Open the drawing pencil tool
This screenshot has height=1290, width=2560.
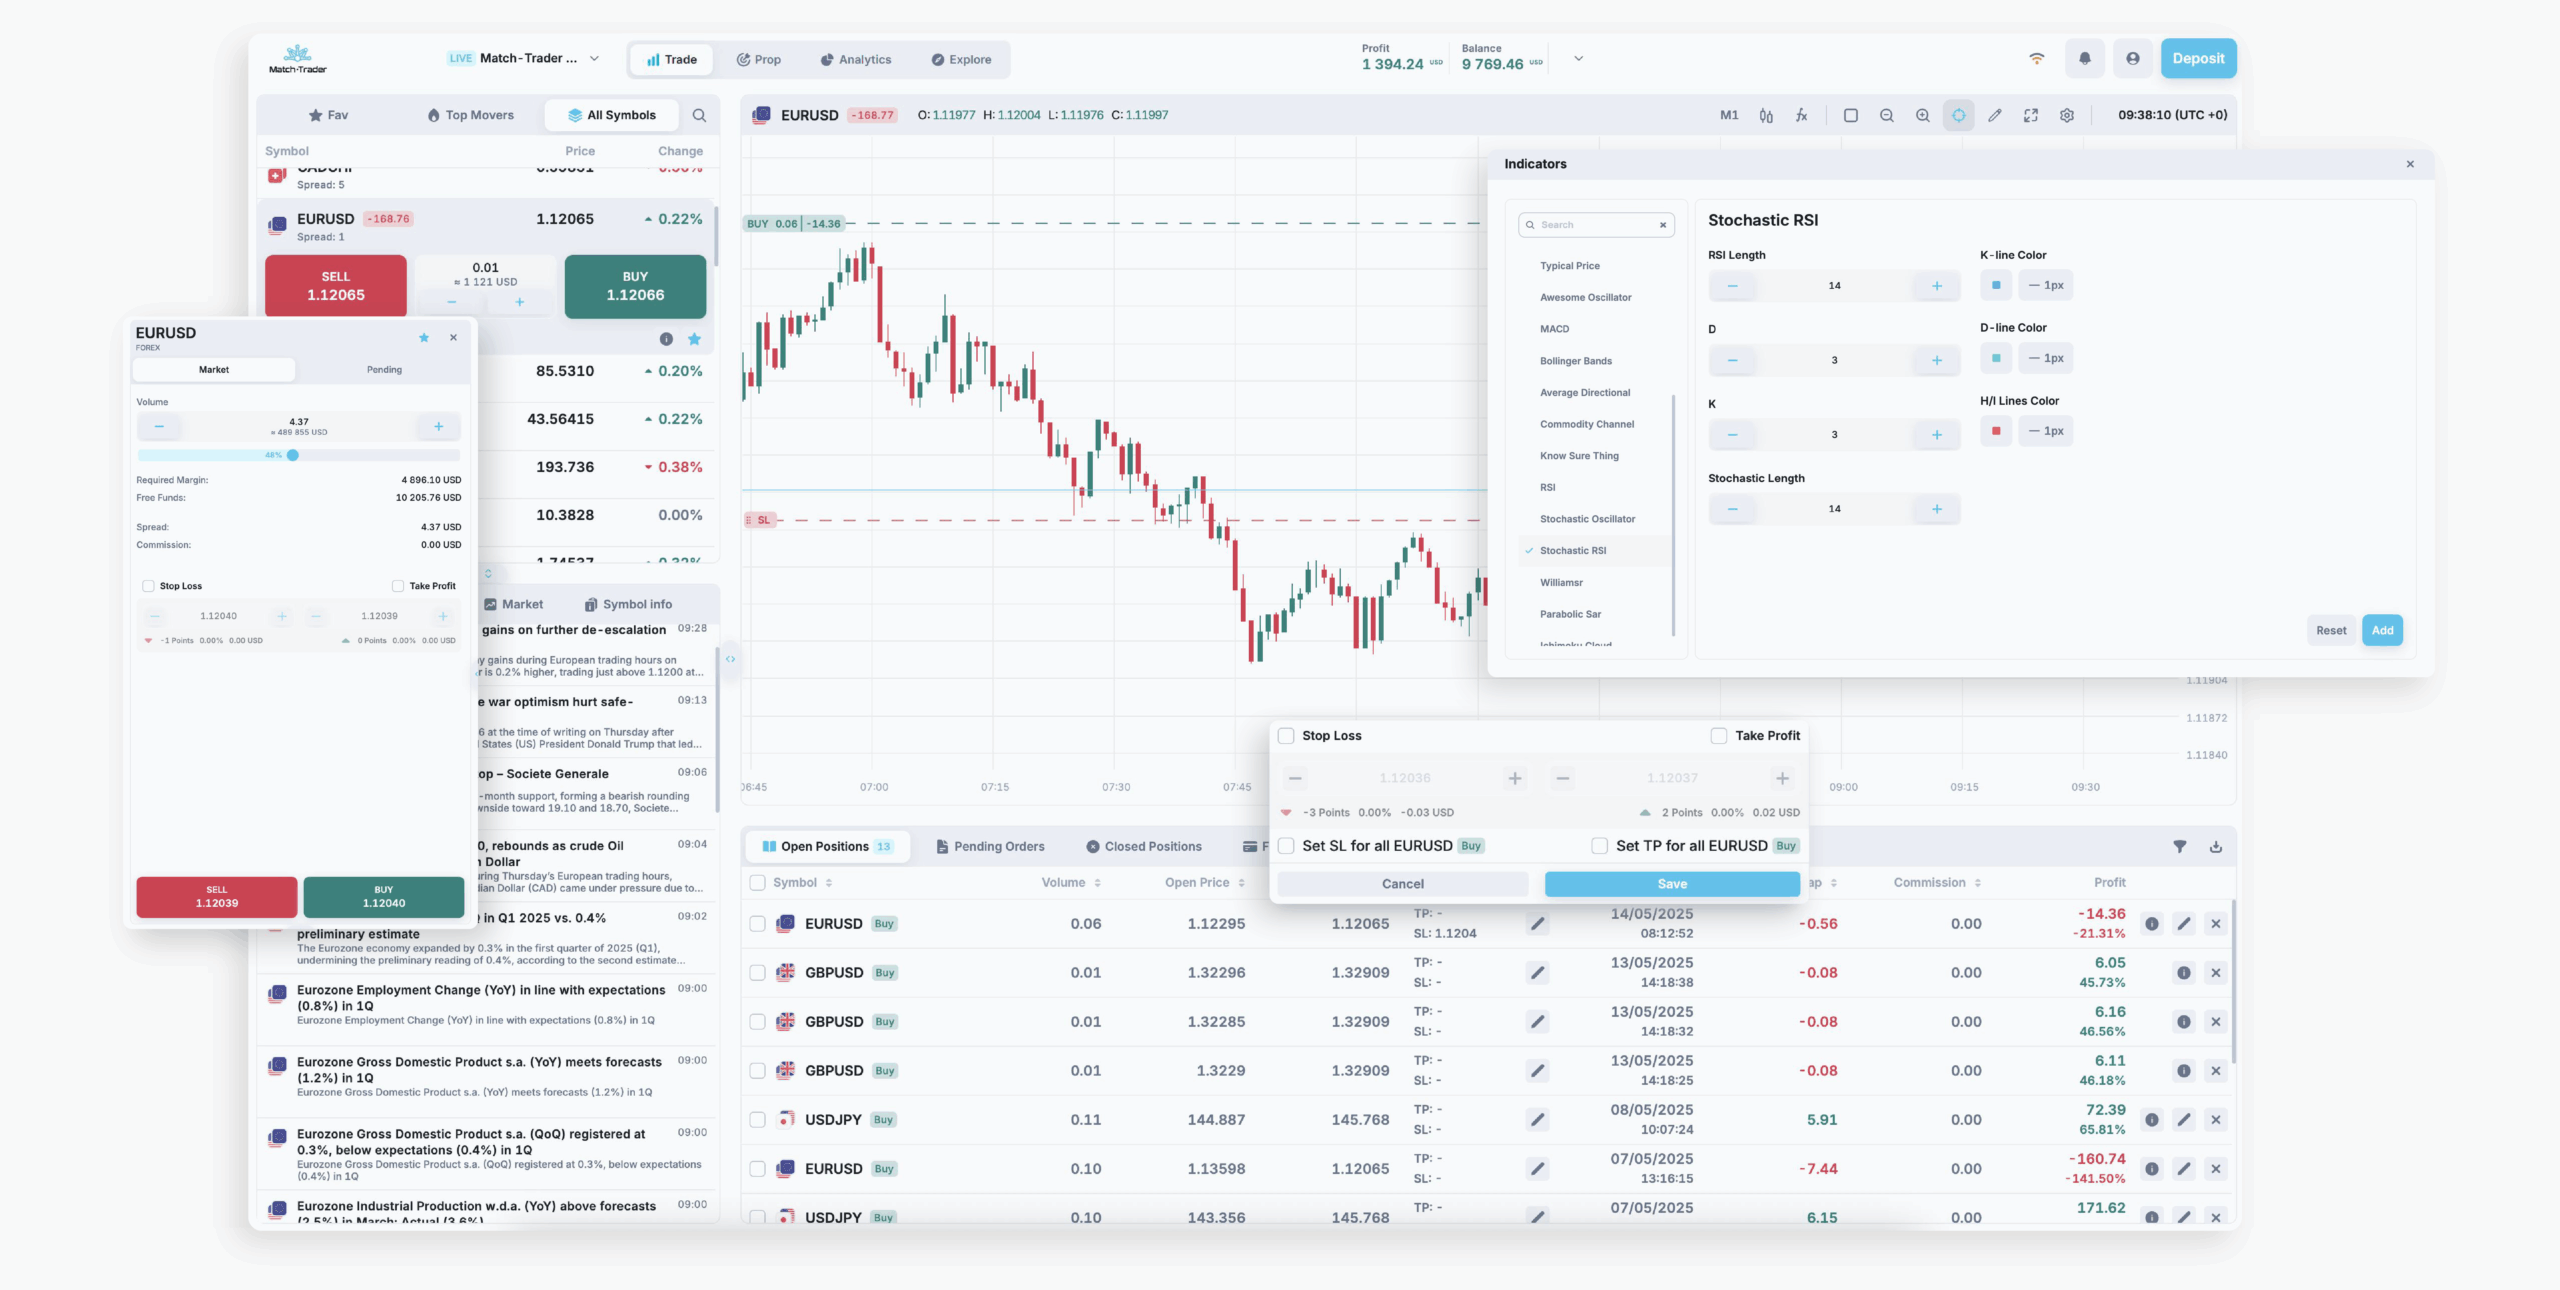click(x=1994, y=115)
